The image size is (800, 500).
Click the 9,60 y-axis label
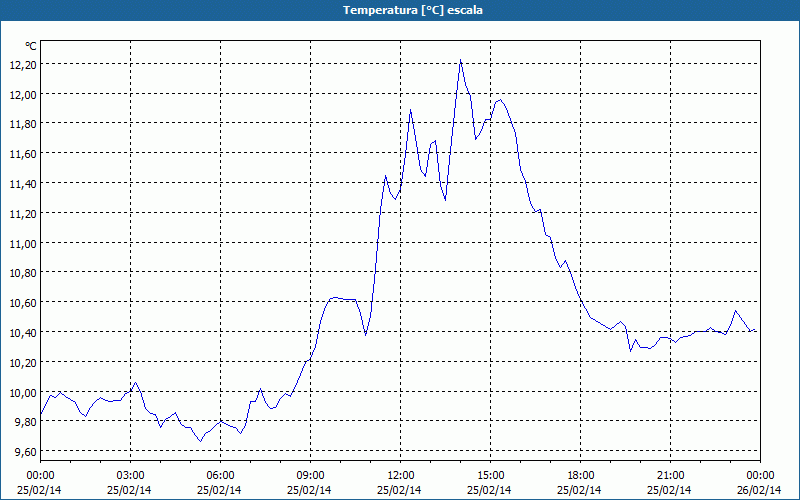pyautogui.click(x=26, y=452)
